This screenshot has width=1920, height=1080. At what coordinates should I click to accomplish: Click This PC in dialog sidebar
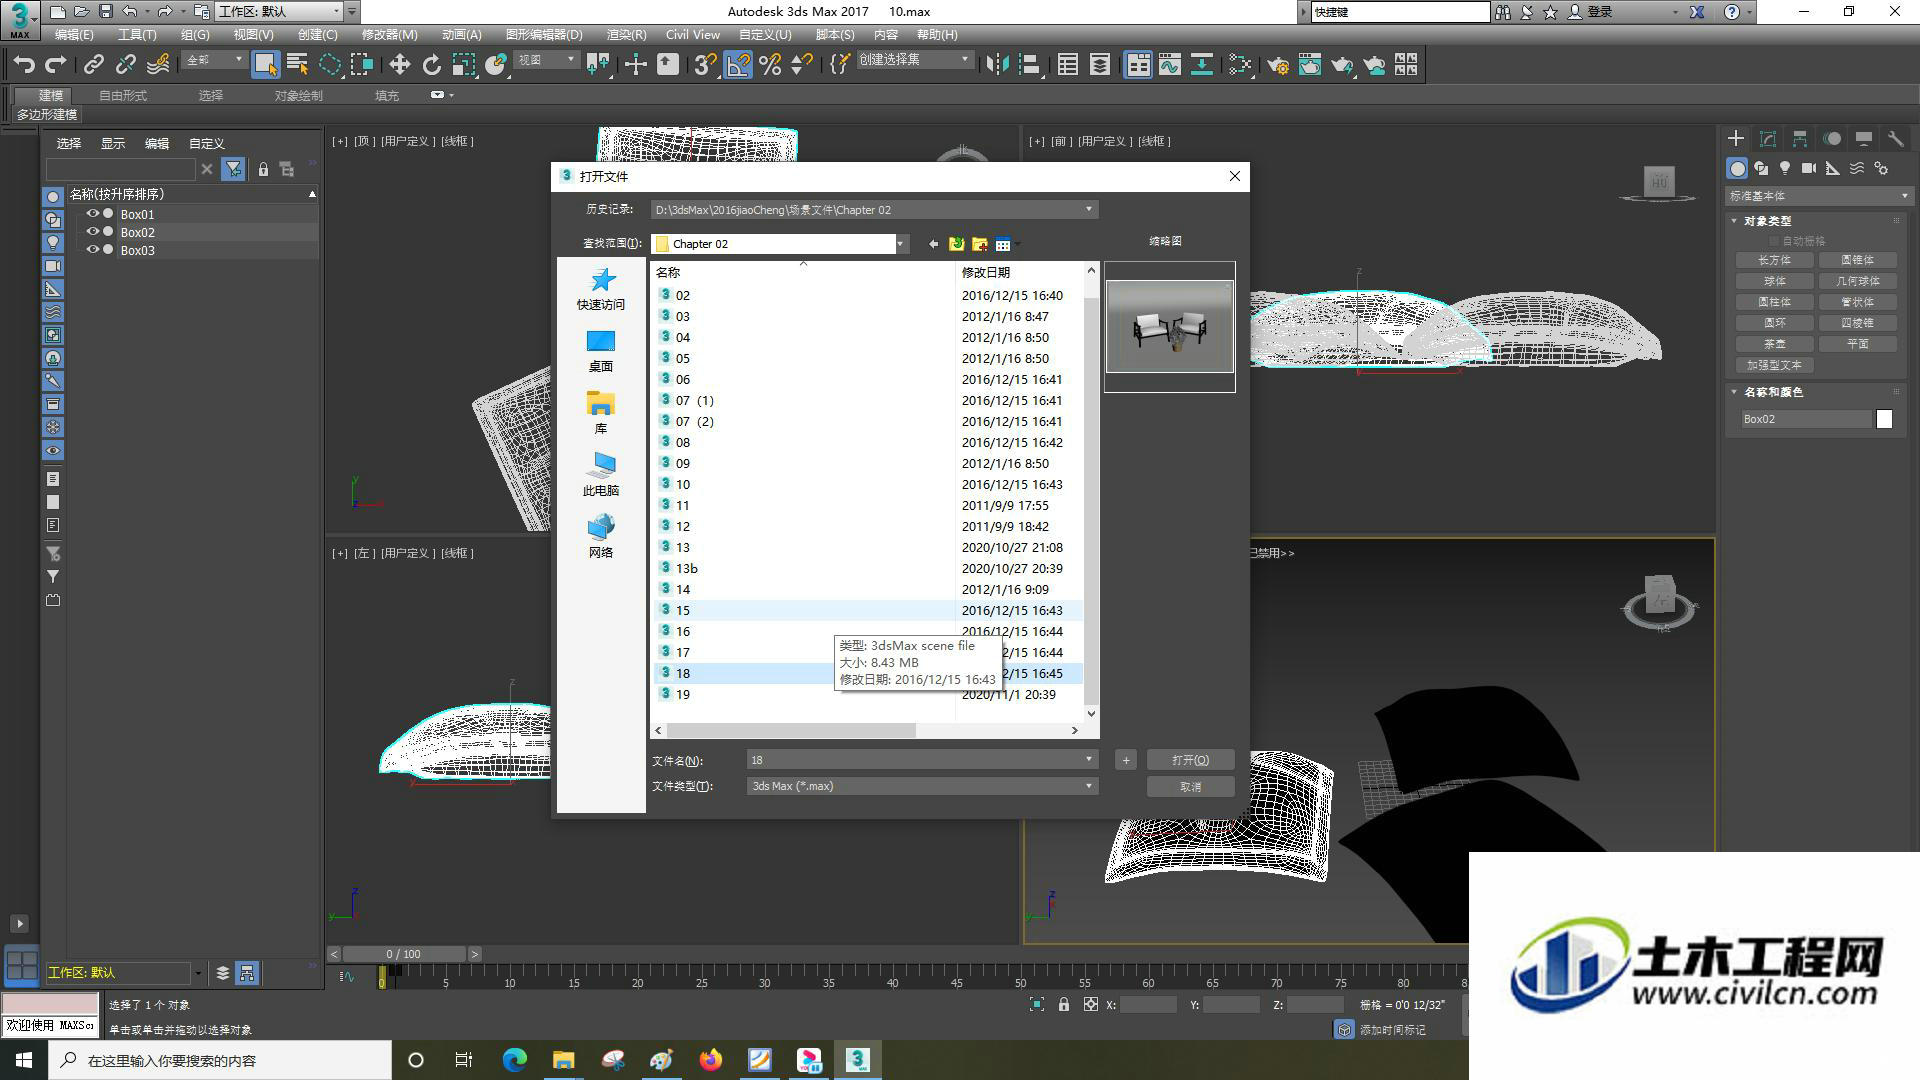click(601, 476)
